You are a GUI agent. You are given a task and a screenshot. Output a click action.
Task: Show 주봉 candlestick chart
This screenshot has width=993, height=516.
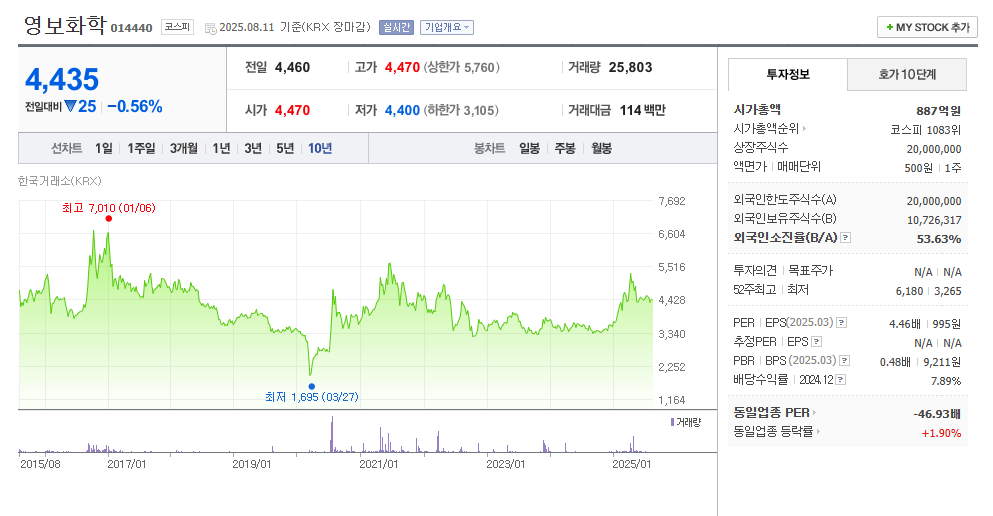pos(565,148)
